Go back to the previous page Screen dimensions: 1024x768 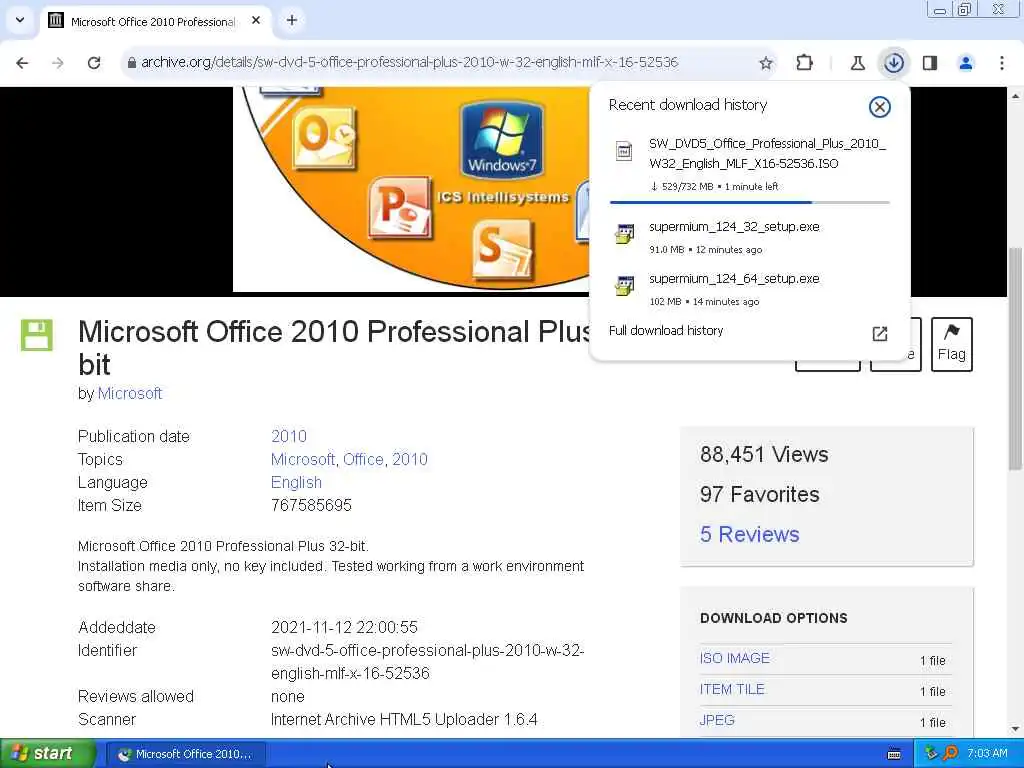coord(22,63)
